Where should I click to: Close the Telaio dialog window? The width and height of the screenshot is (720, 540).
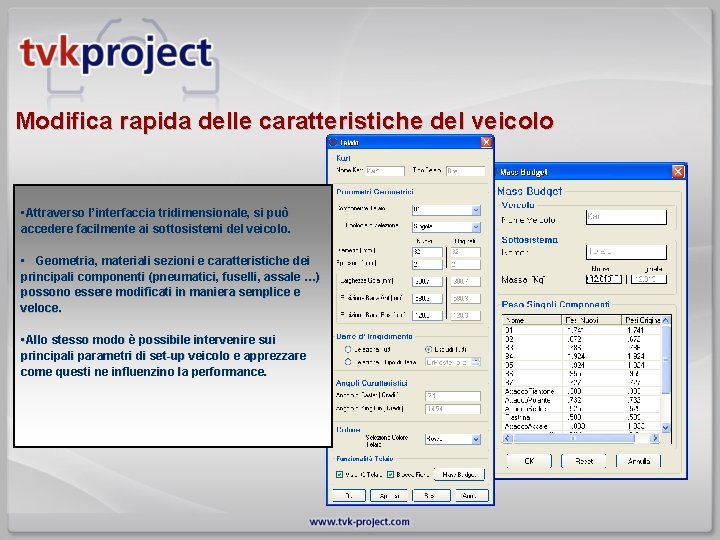point(486,142)
